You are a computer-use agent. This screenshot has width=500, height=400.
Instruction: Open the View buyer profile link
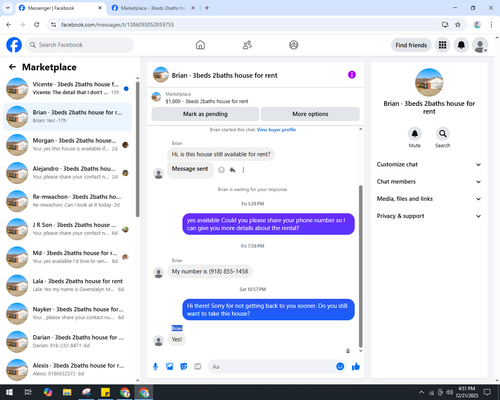click(x=276, y=130)
